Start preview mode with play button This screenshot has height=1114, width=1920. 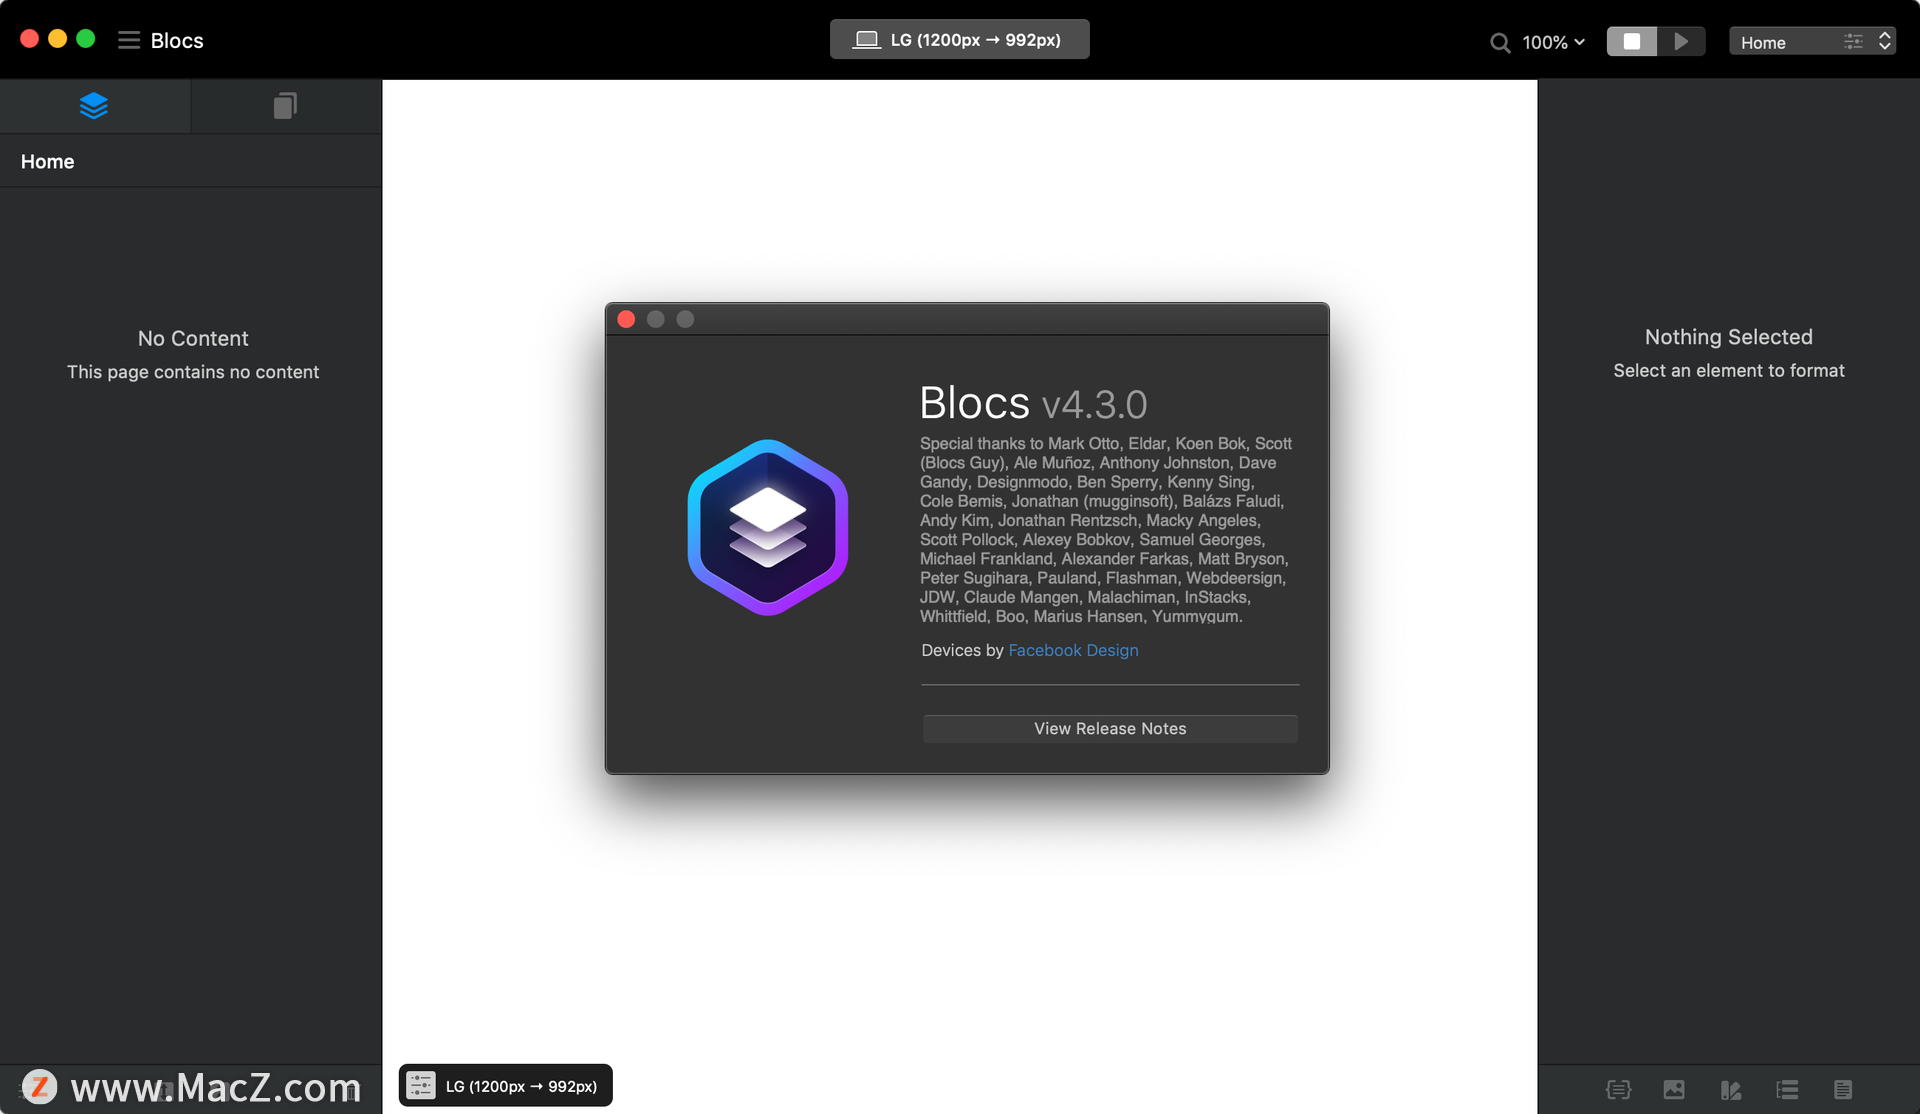coord(1681,41)
